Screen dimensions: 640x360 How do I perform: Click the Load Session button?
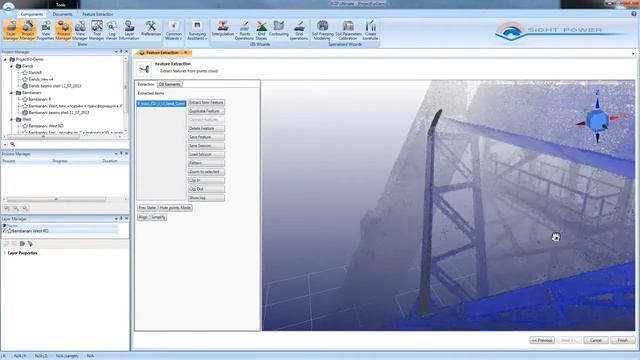206,154
